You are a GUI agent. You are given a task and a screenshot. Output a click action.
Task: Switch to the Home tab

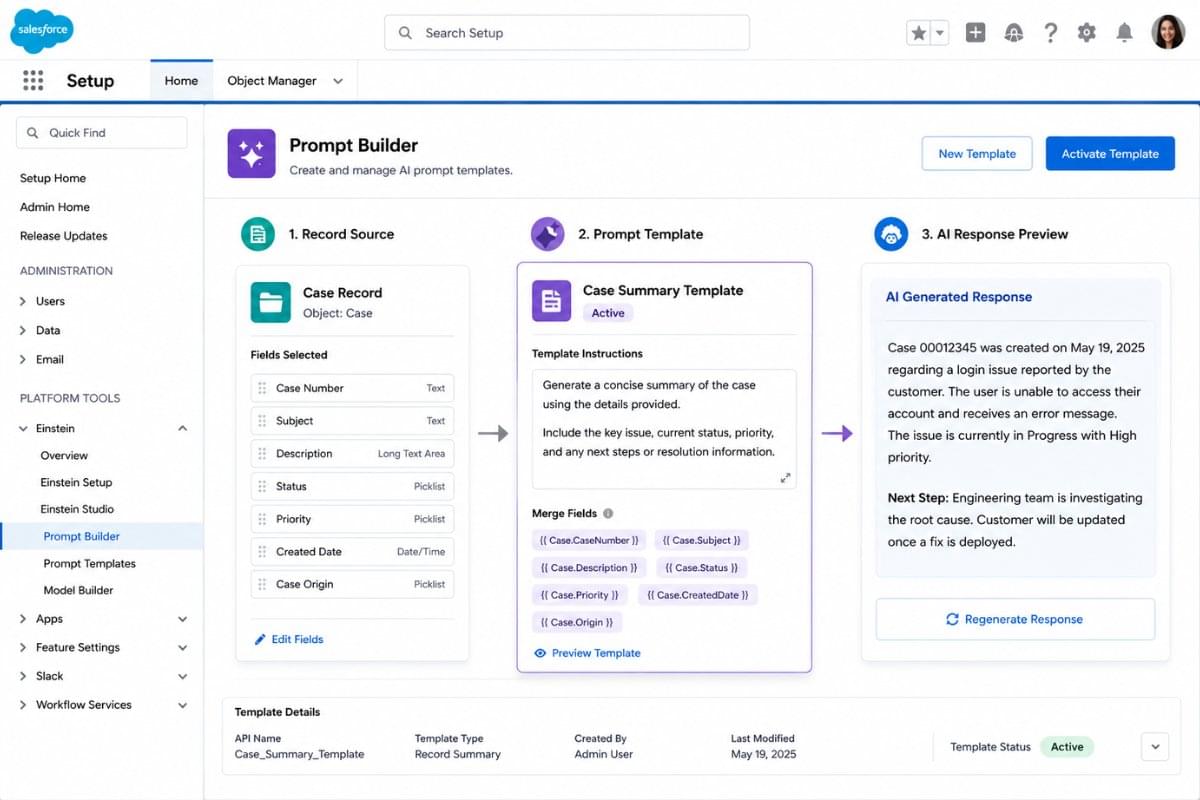click(181, 81)
